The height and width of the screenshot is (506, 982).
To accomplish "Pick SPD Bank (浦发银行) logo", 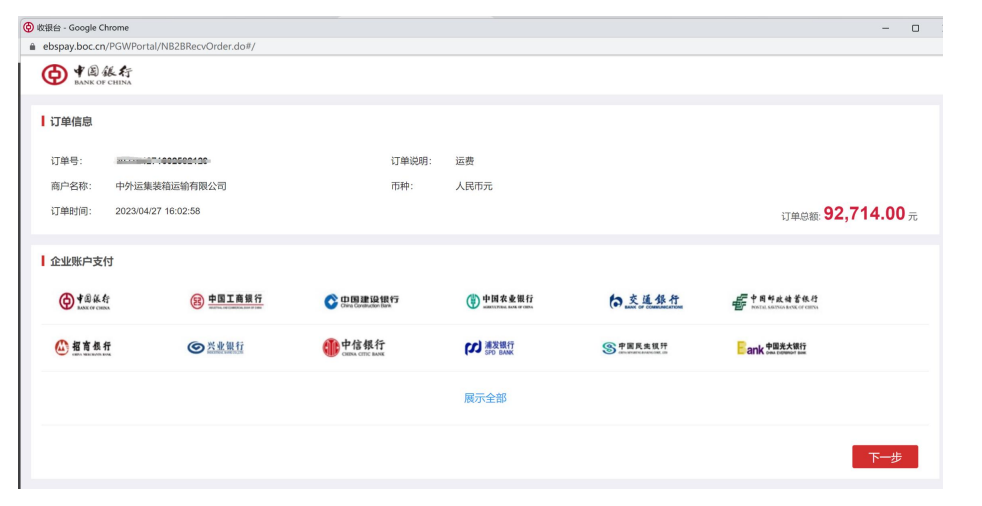I will tap(489, 348).
